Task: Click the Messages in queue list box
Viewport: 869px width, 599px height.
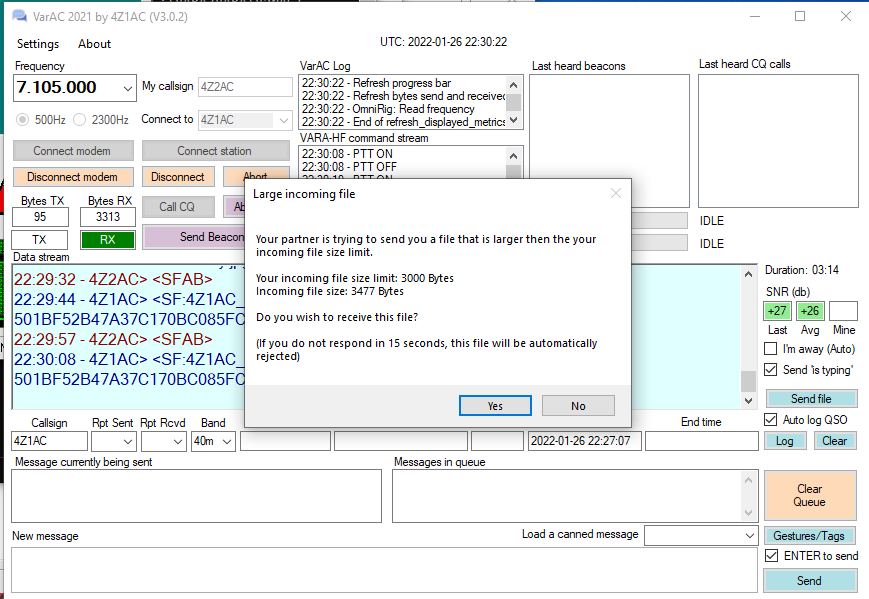Action: [x=574, y=496]
